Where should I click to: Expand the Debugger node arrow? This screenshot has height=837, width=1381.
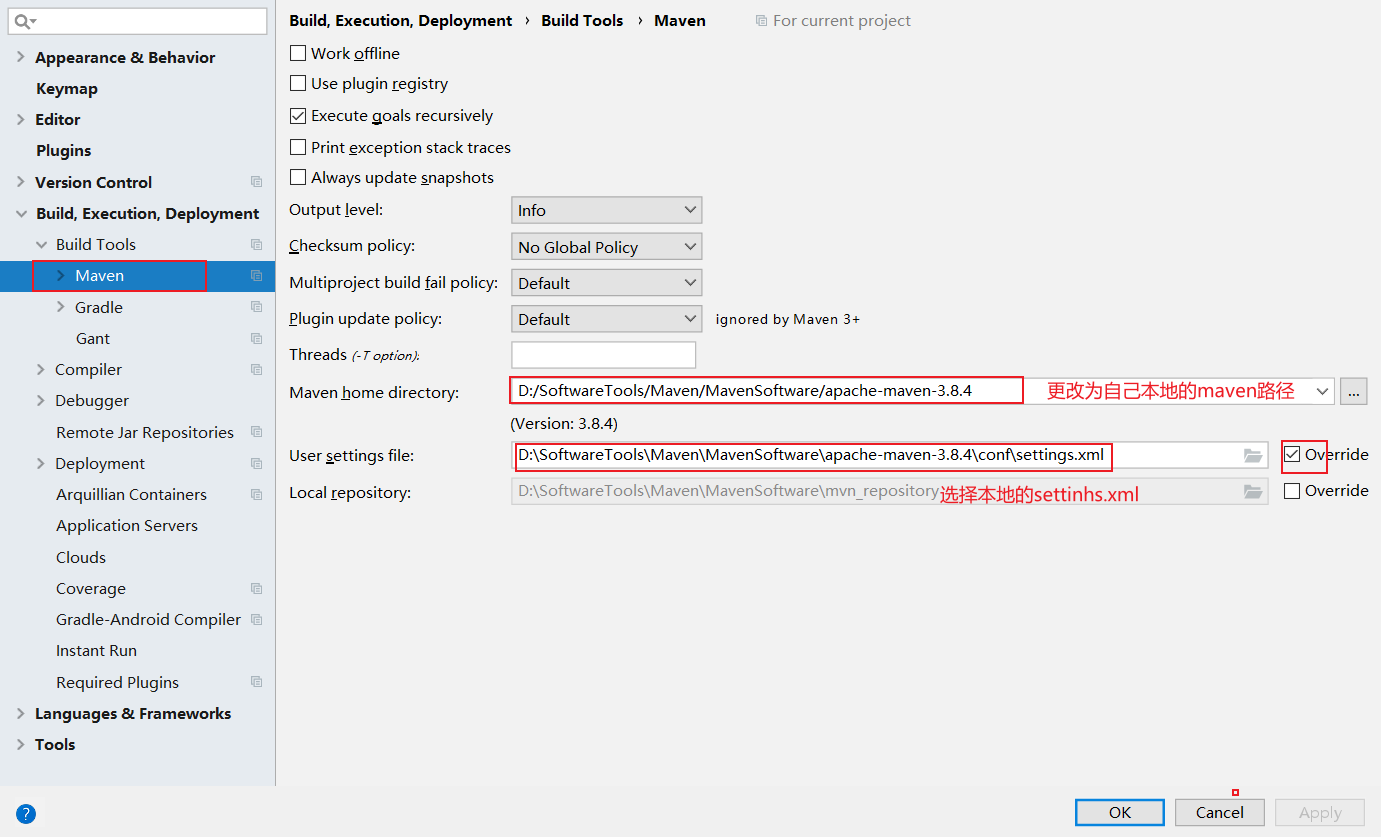(x=41, y=400)
